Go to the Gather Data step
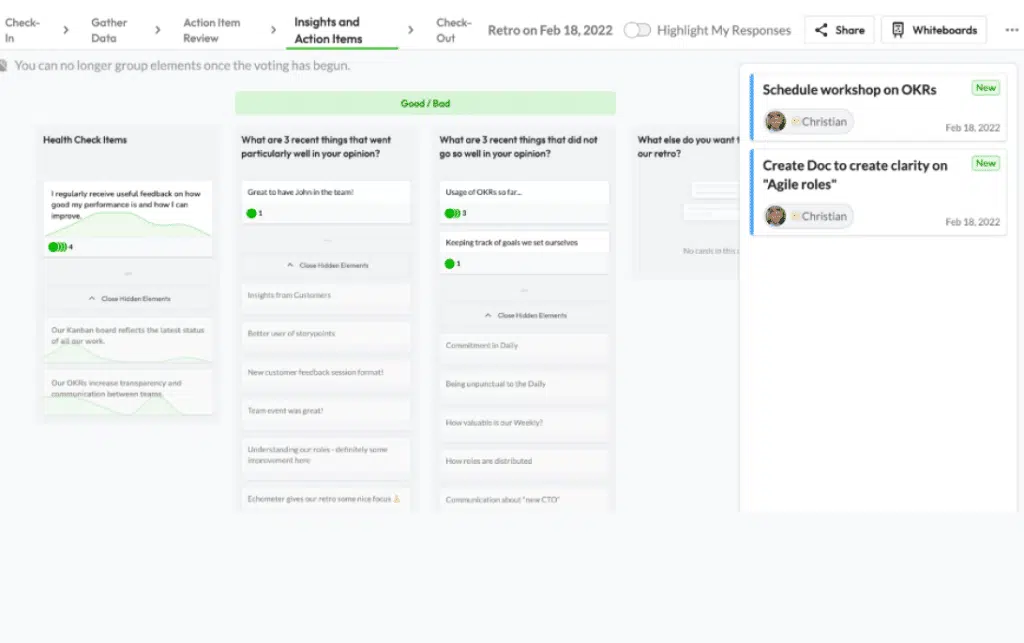 (108, 30)
